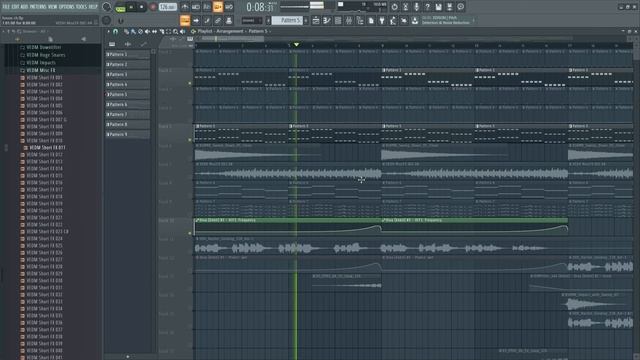Click the question mark help icon

427,7
